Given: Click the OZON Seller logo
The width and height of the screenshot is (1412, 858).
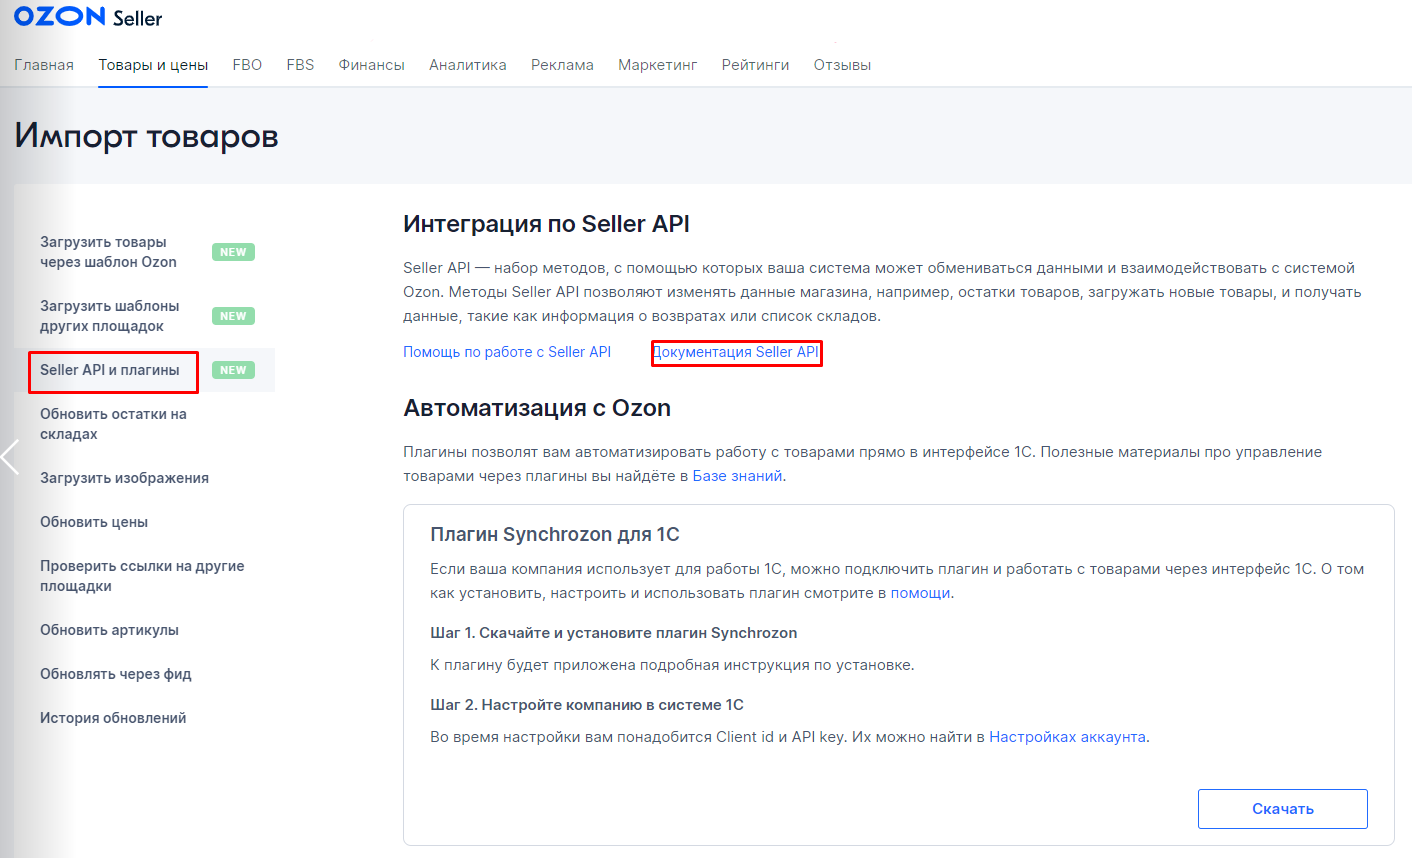Looking at the screenshot, I should click(x=88, y=17).
